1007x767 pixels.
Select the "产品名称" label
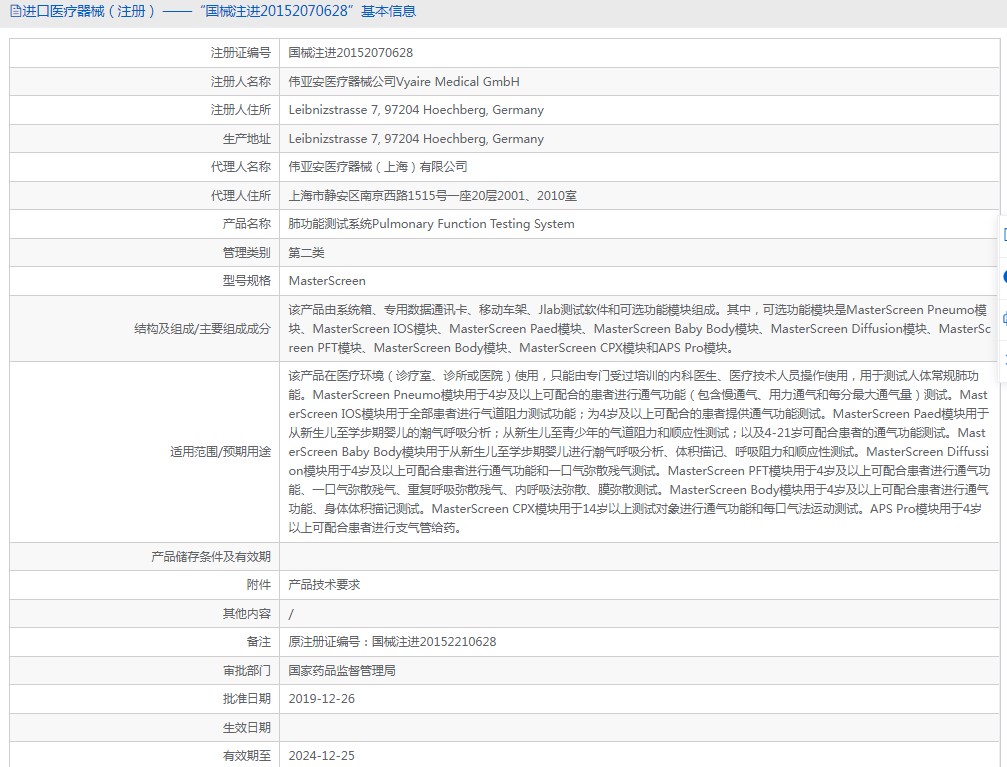pos(247,224)
